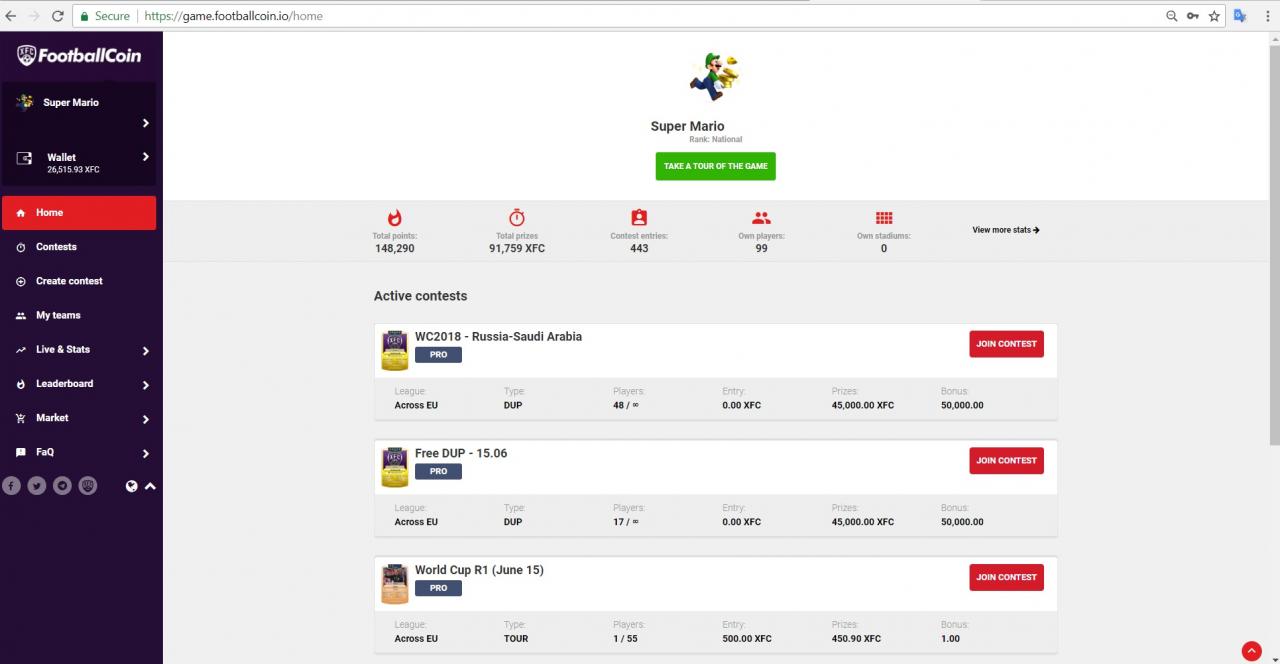Join the WC2018 Russia-Saudi Arabia contest
Viewport: 1280px width, 664px height.
tap(1006, 343)
